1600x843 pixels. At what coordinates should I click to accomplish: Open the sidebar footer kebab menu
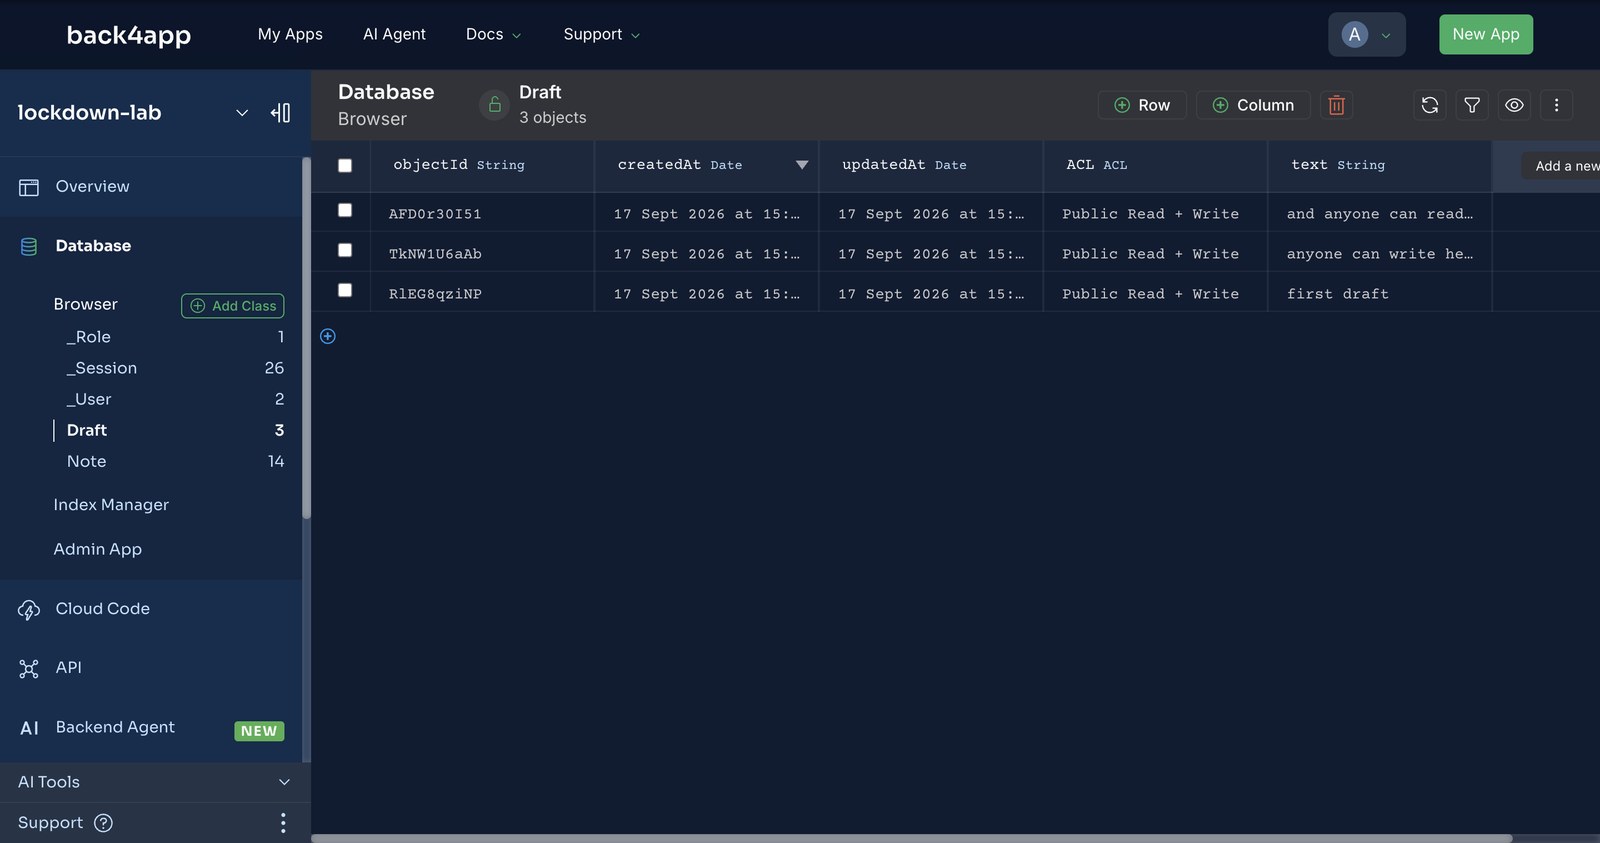pyautogui.click(x=283, y=823)
